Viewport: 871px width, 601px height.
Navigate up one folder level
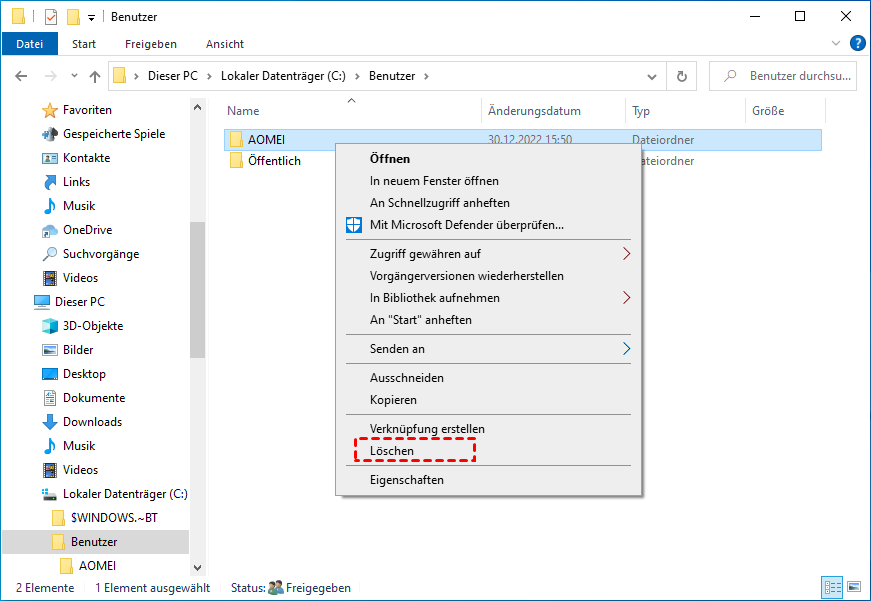point(95,76)
